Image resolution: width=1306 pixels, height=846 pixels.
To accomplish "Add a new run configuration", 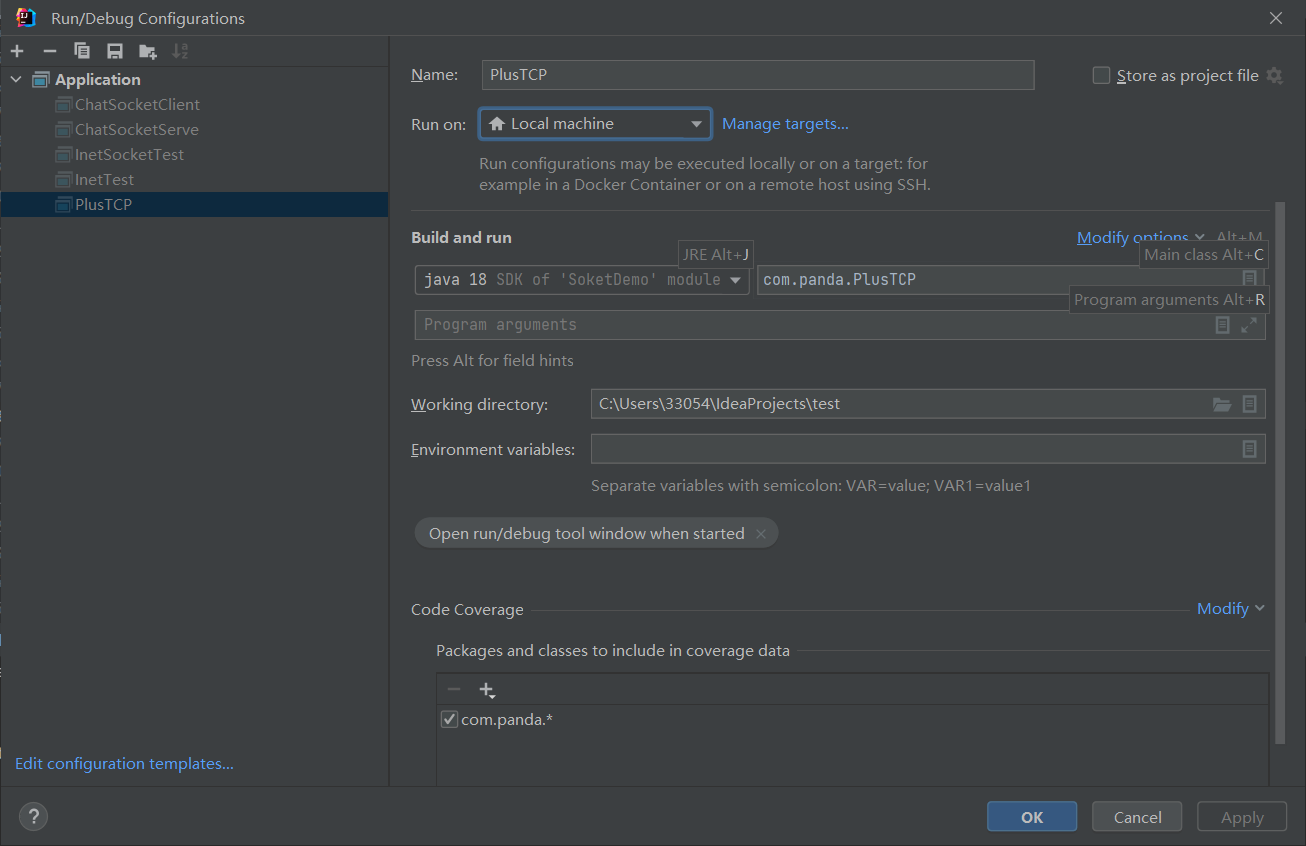I will click(17, 51).
